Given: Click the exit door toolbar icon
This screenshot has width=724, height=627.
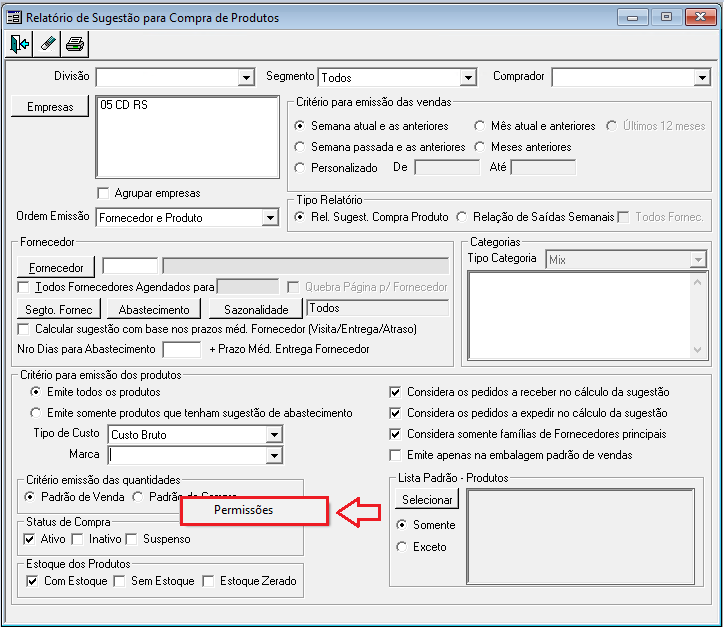Looking at the screenshot, I should 19,44.
